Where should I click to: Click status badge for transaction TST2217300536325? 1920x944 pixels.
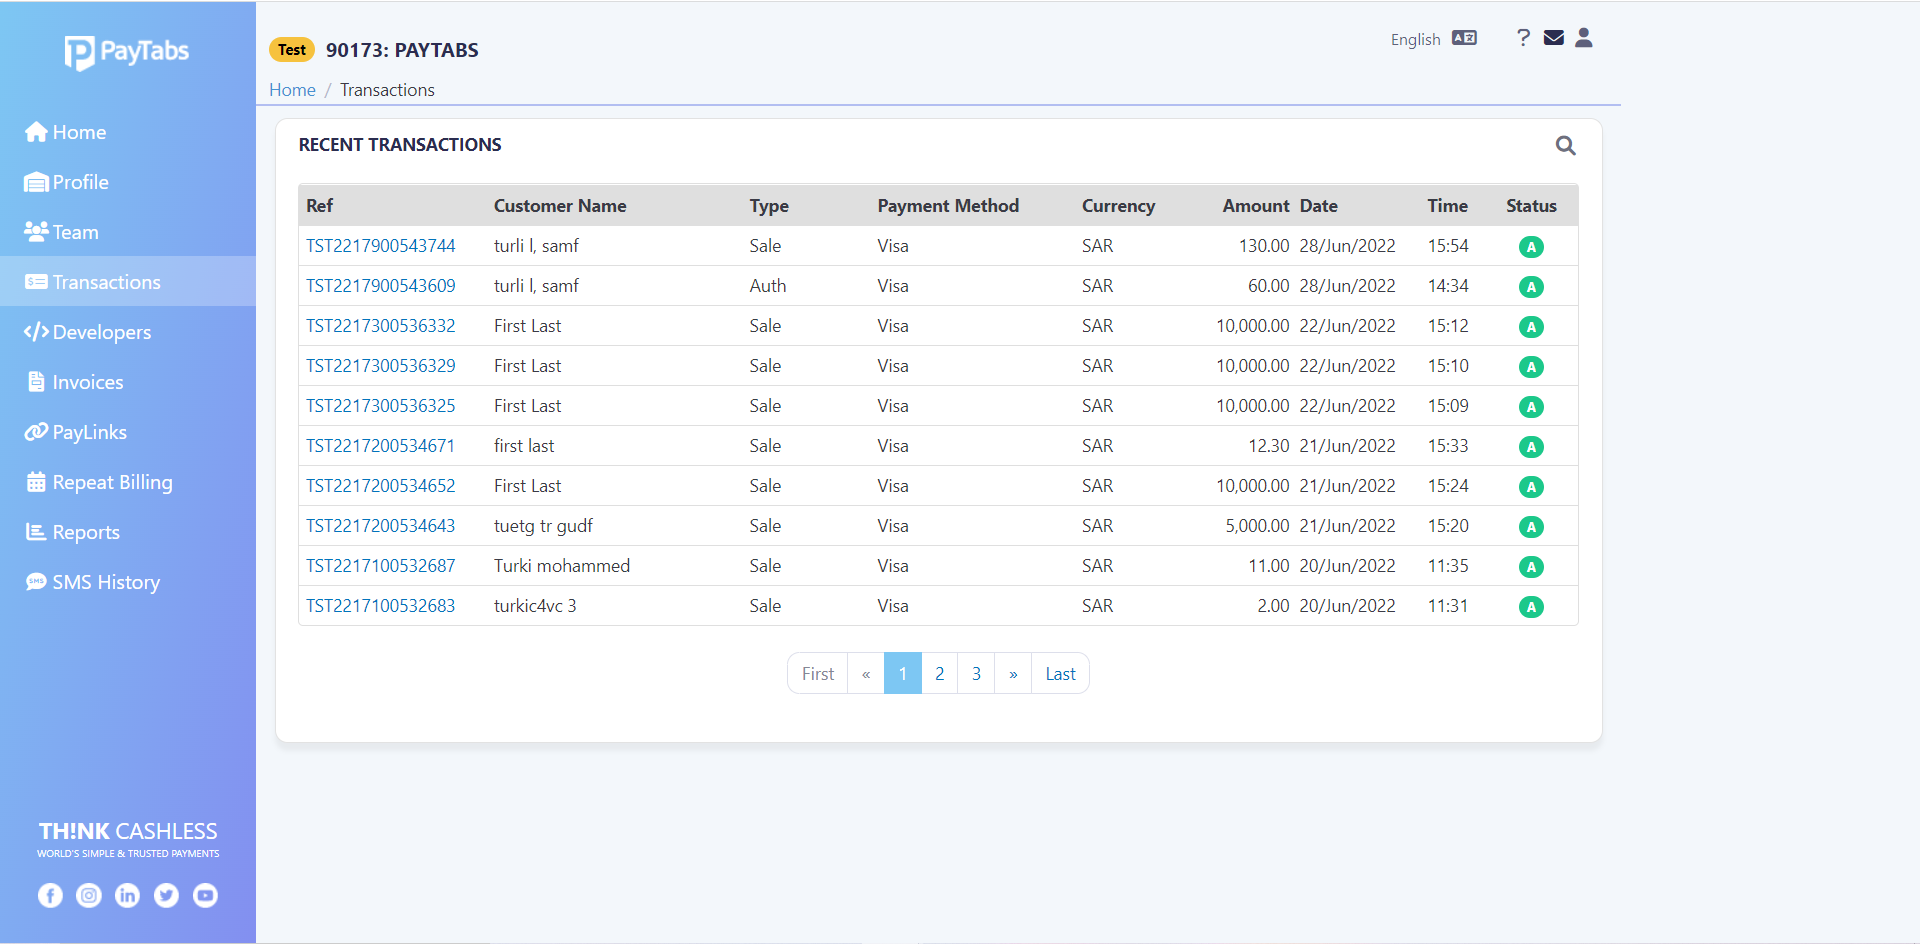[1531, 407]
